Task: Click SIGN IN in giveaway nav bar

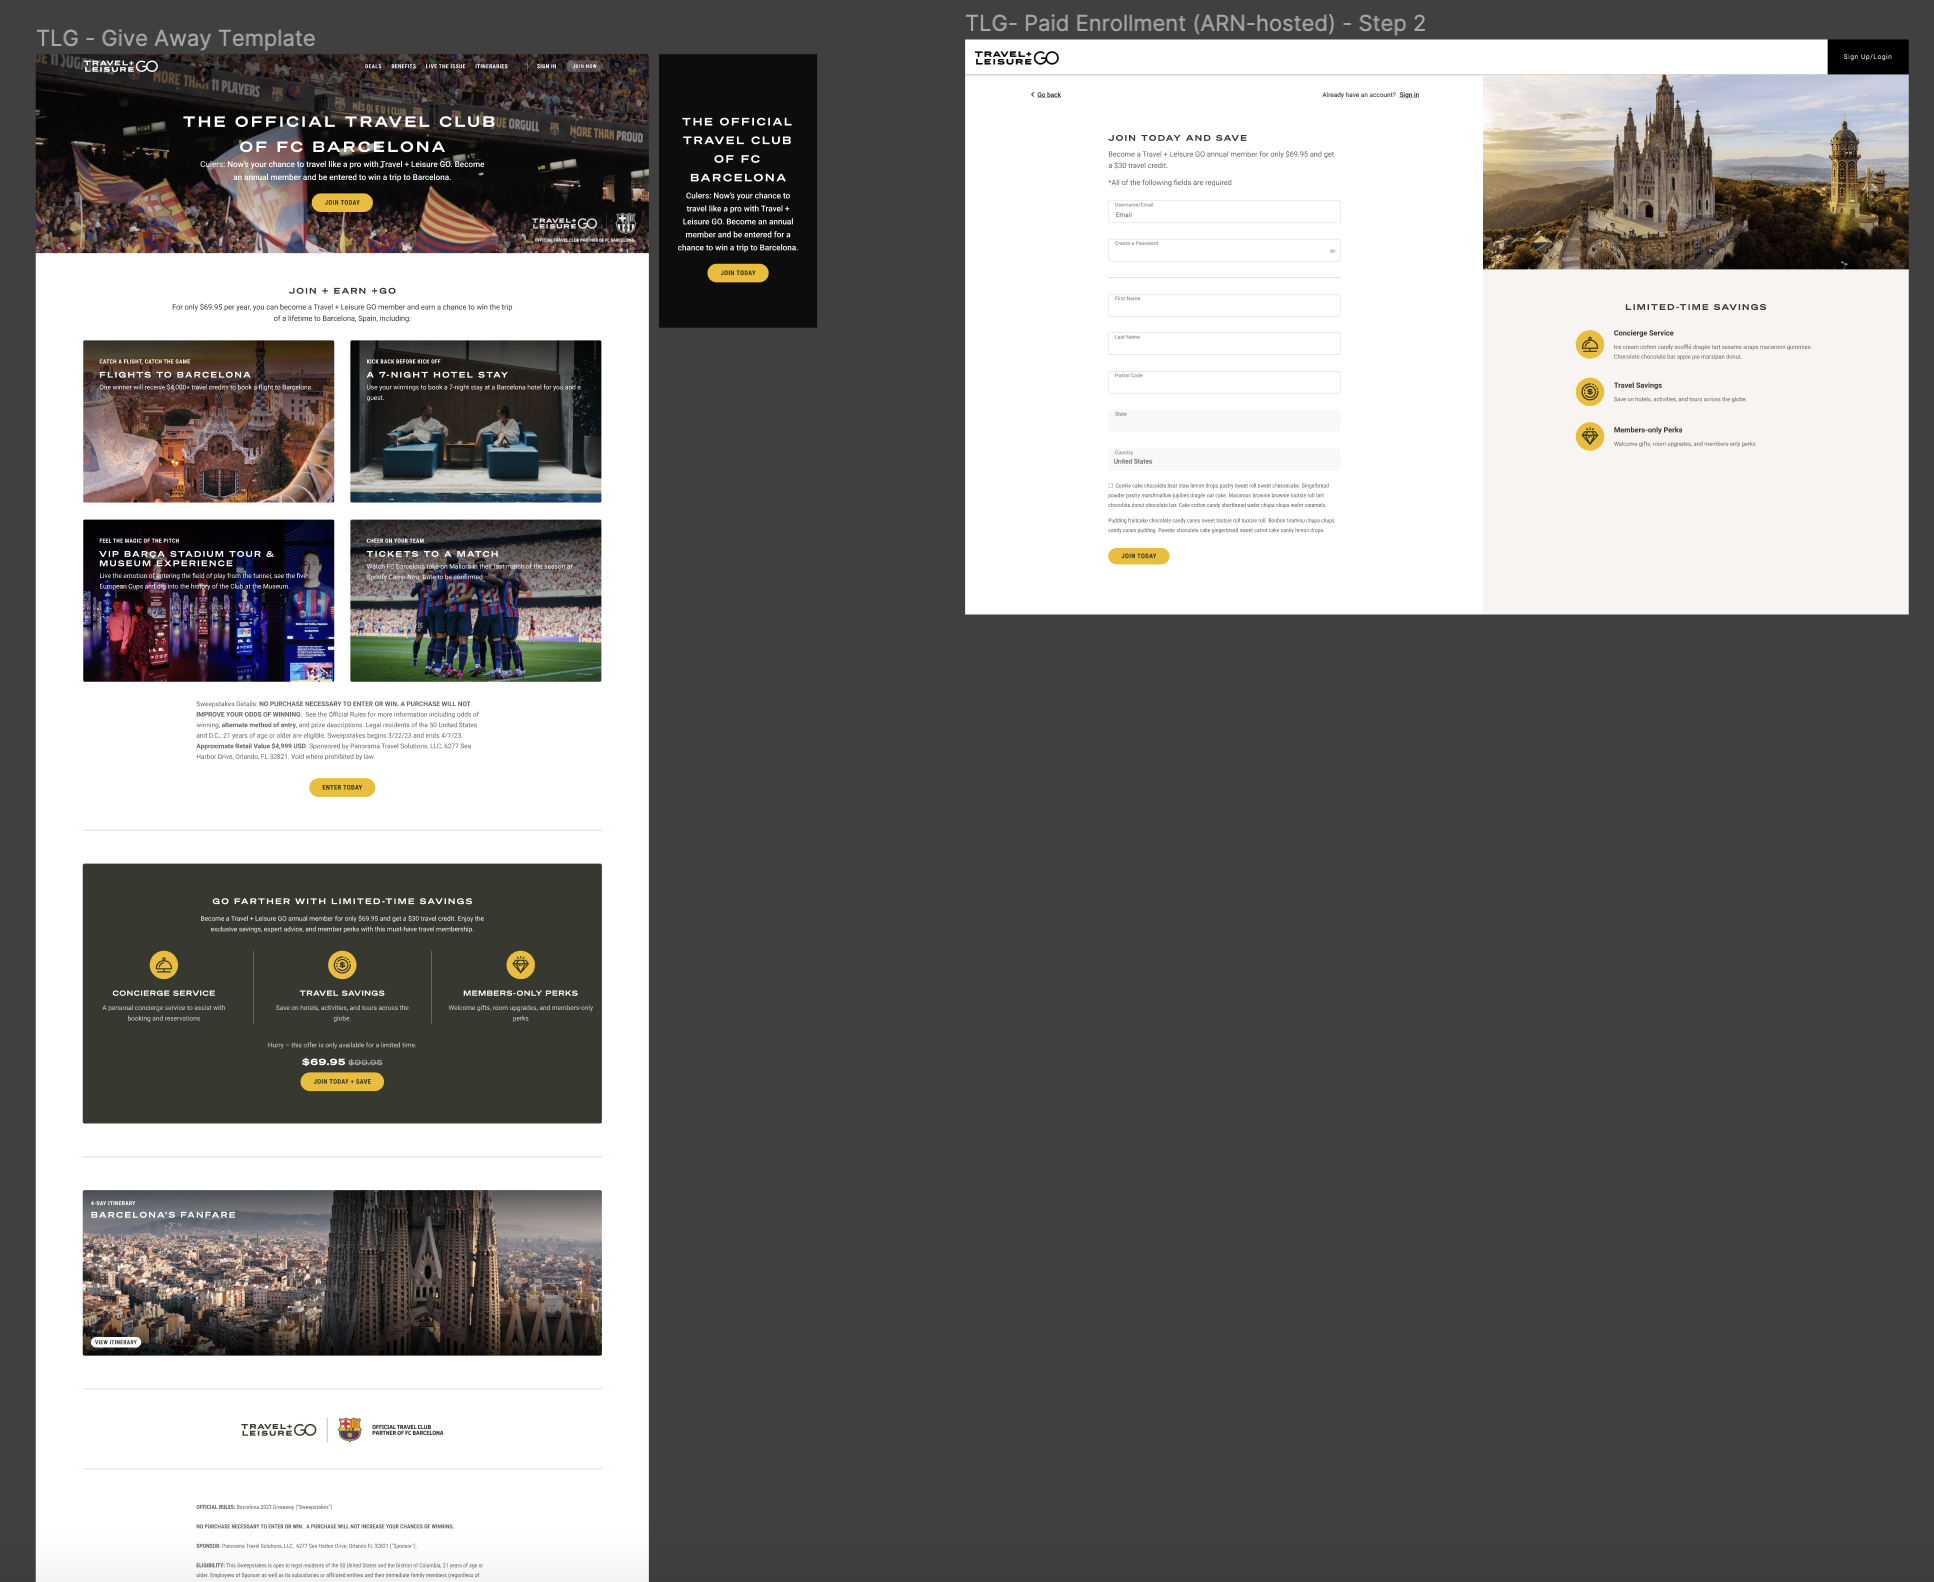Action: [546, 67]
